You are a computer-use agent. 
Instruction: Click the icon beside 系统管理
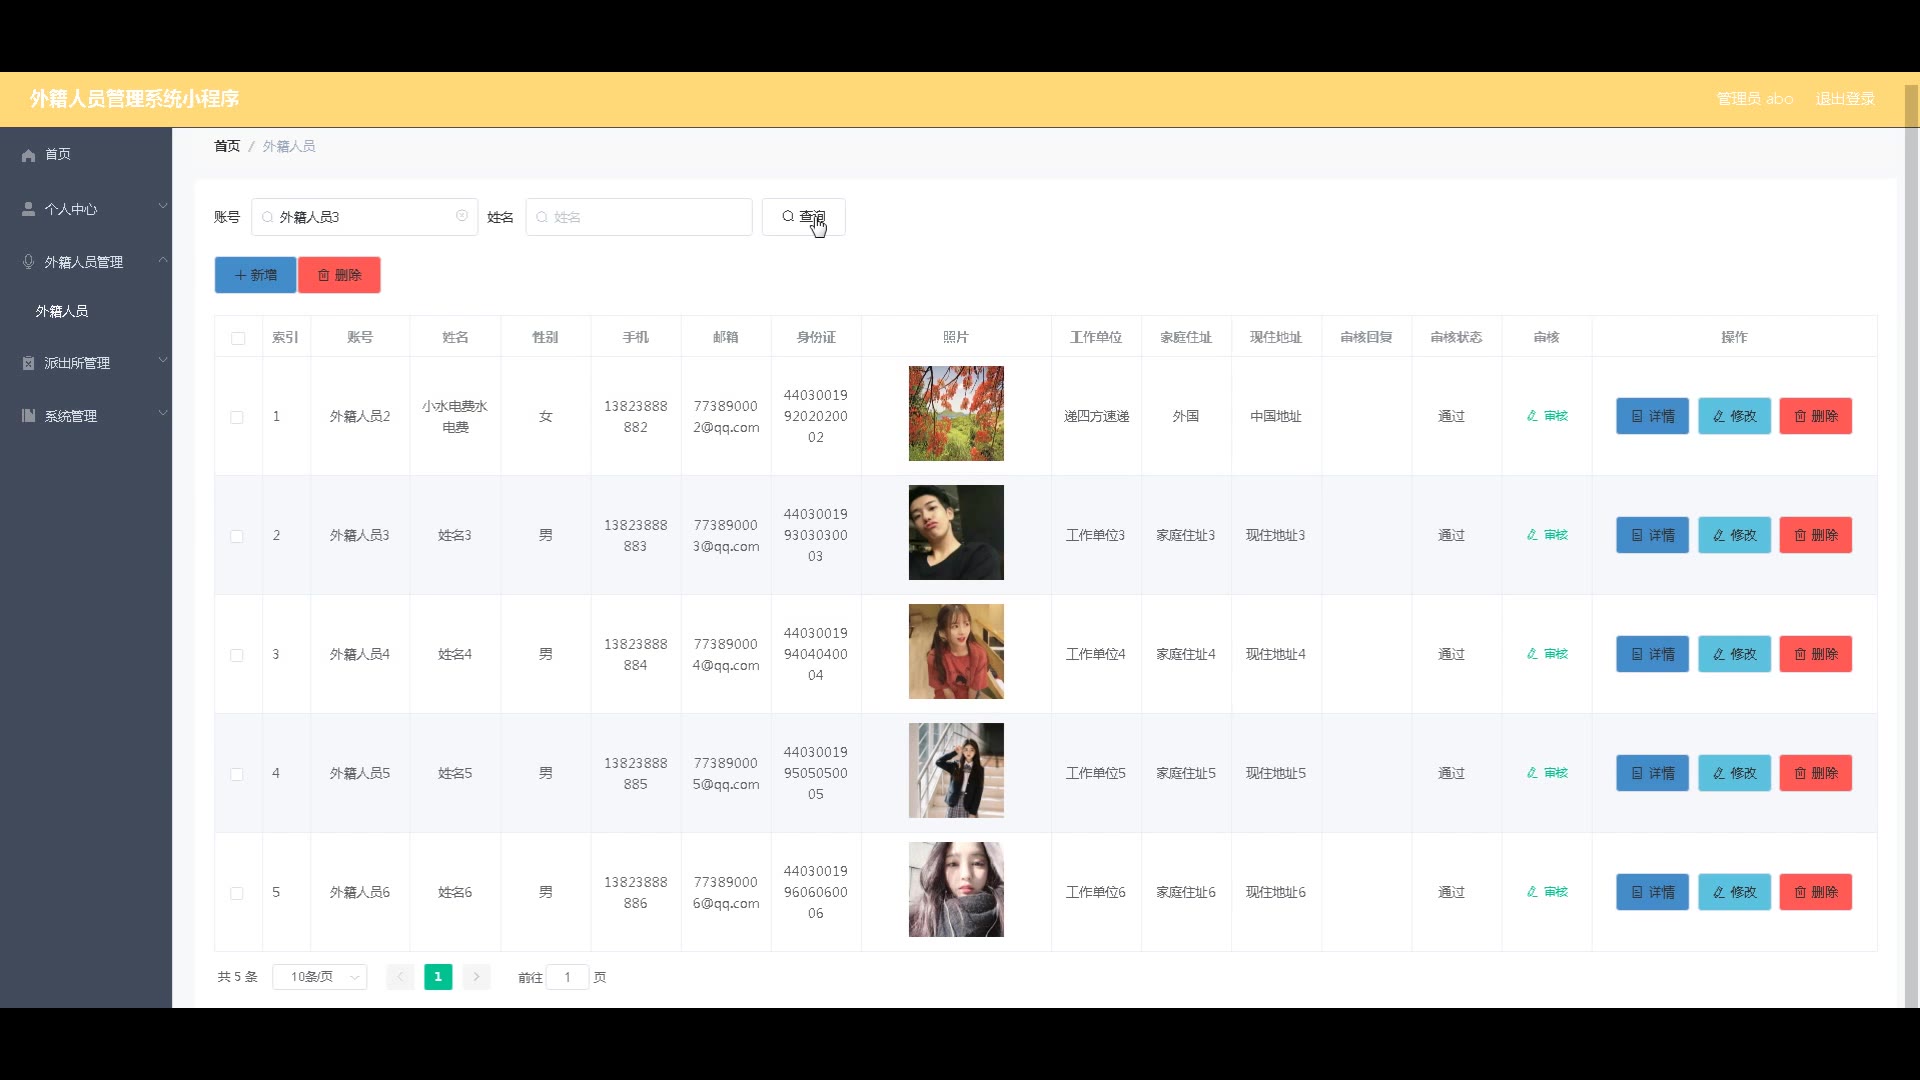click(28, 415)
